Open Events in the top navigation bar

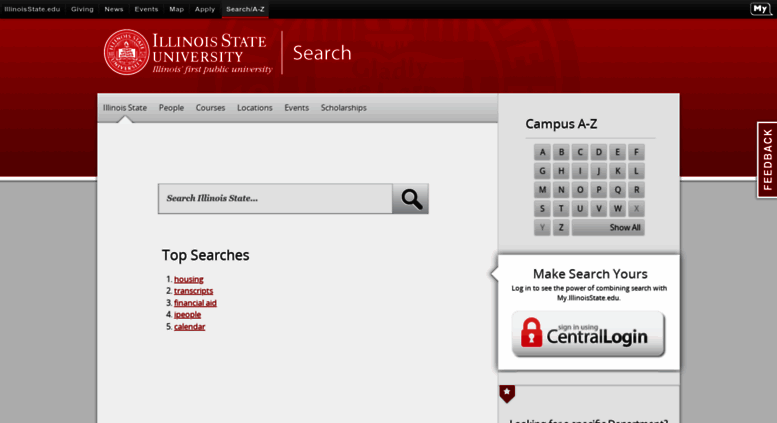click(x=146, y=9)
